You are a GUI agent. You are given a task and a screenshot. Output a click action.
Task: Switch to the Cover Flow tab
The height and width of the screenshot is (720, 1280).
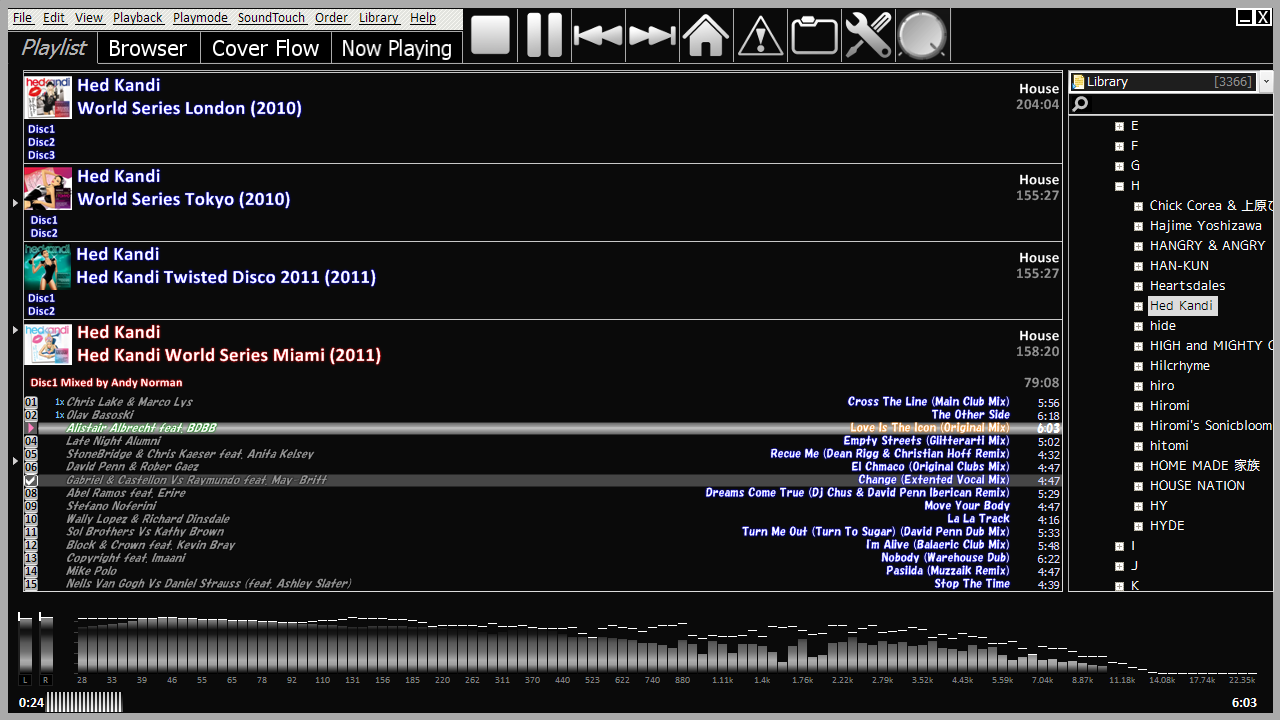tap(265, 48)
